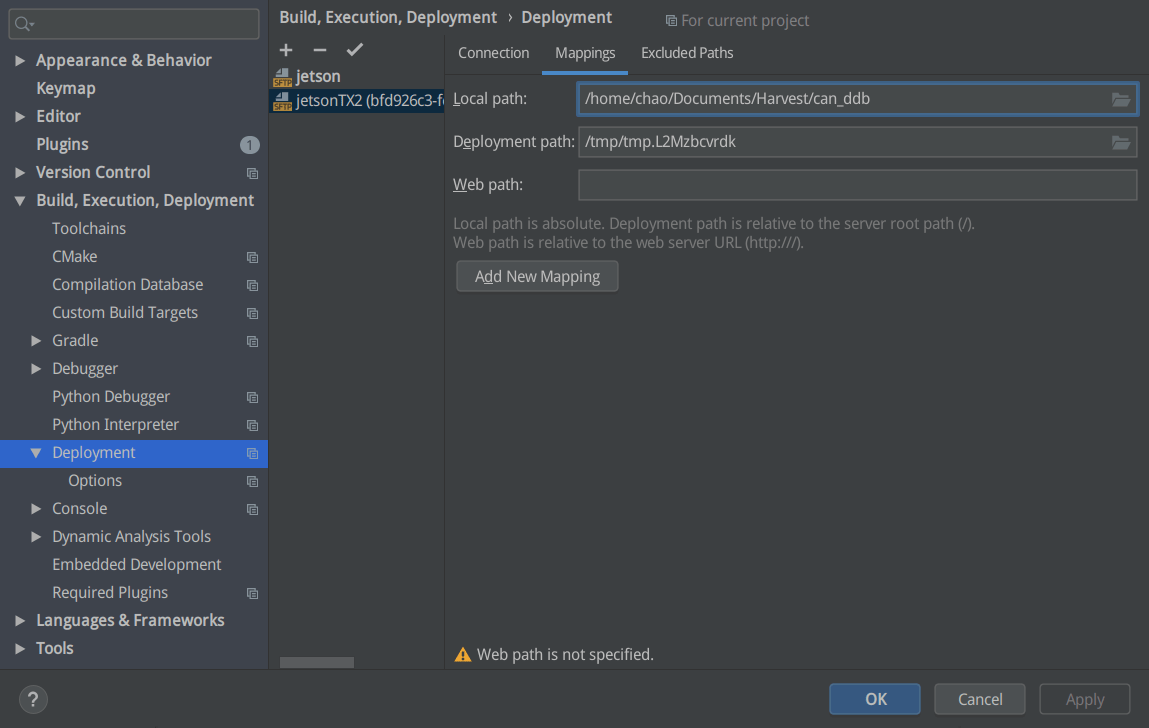Image resolution: width=1149 pixels, height=728 pixels.
Task: Click search magnifier icon in settings search
Action: click(23, 24)
